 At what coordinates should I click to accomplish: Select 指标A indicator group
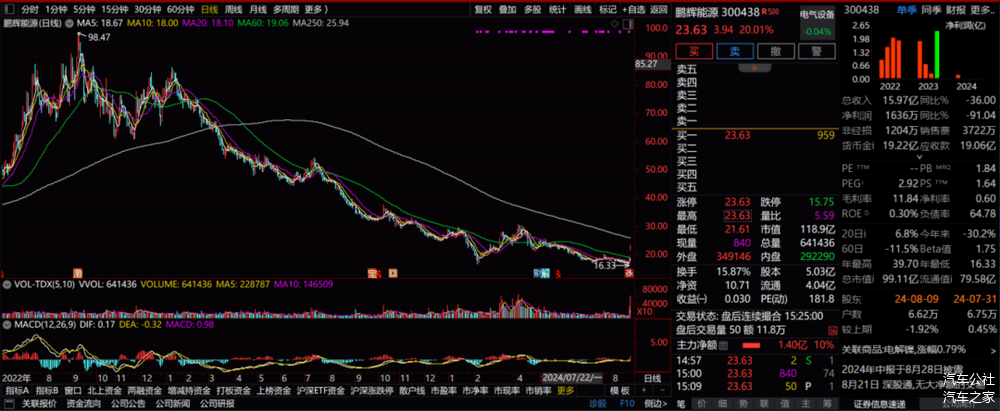click(17, 391)
